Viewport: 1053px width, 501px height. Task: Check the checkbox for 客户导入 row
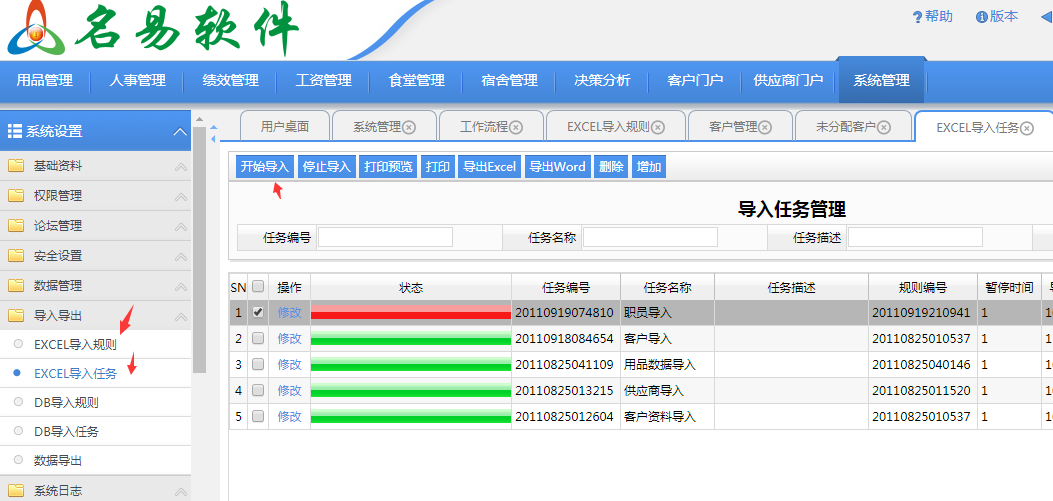(x=258, y=339)
